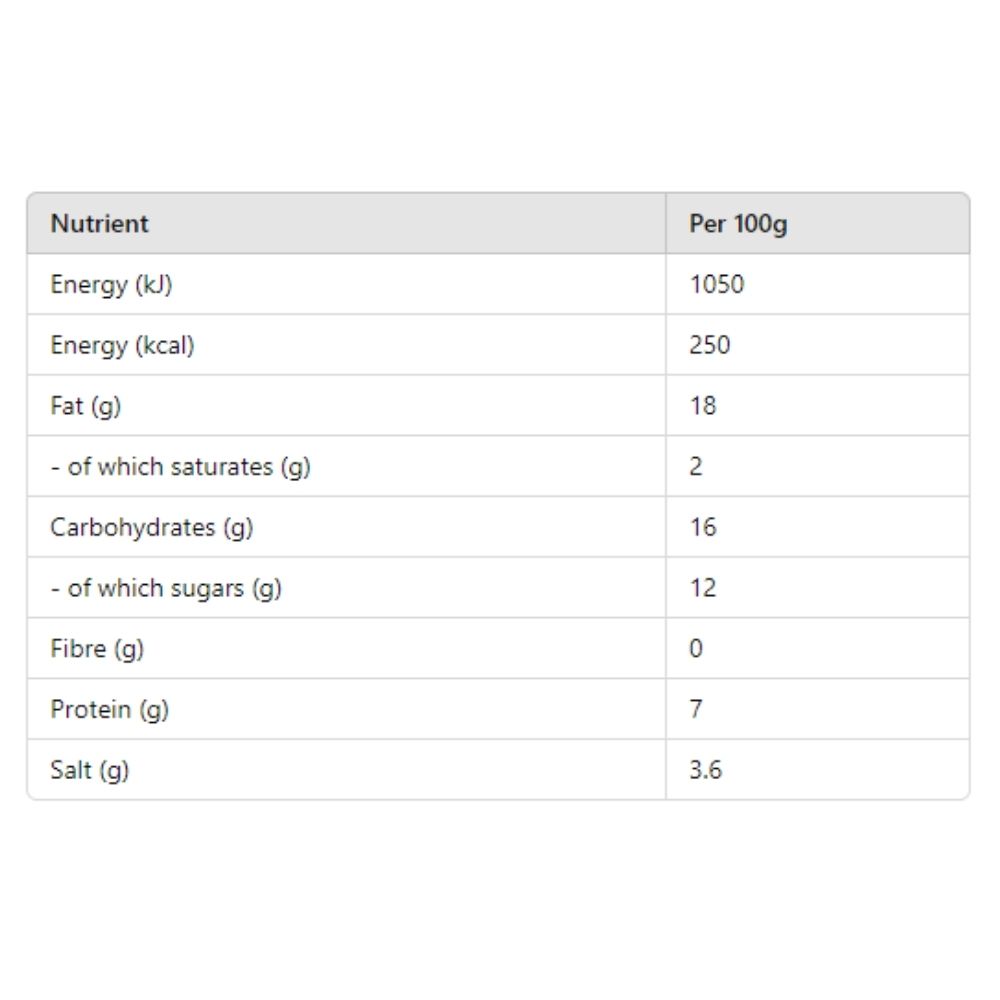Click the fibre value 0
Viewport: 1000px width, 1000px height.
[696, 649]
